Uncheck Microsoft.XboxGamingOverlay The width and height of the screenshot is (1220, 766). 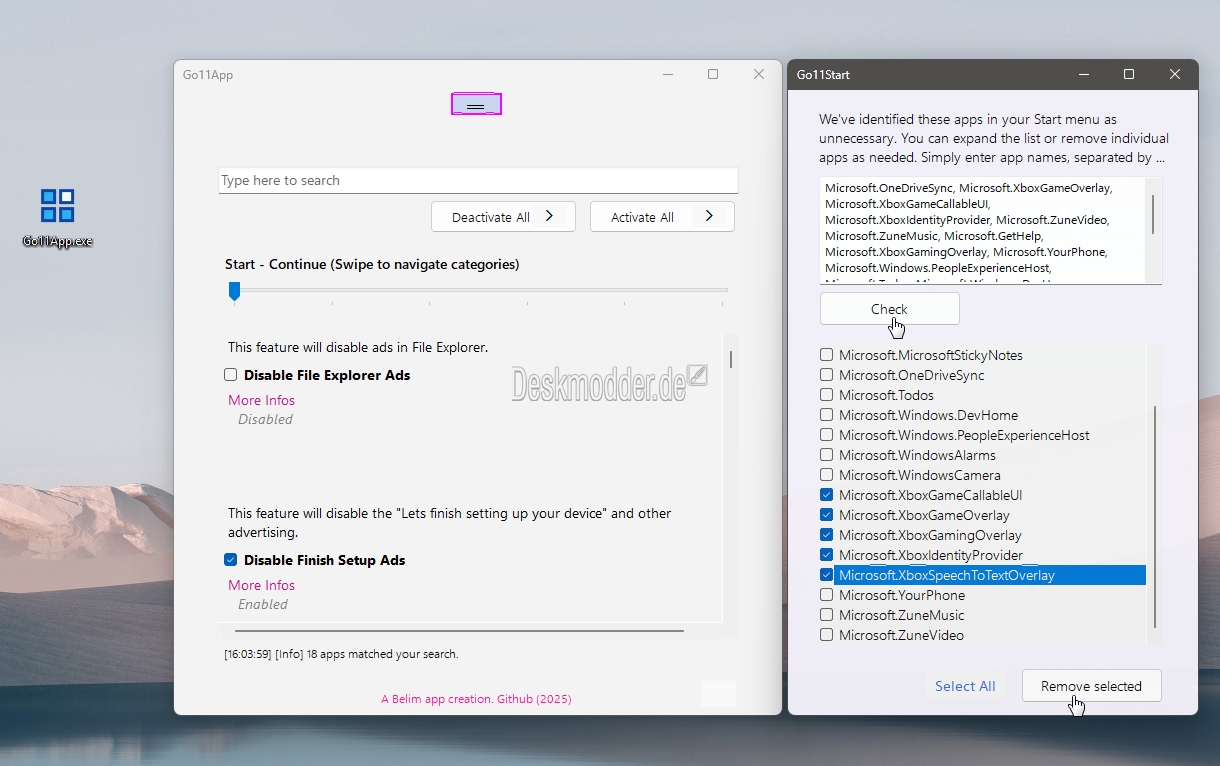pos(826,535)
